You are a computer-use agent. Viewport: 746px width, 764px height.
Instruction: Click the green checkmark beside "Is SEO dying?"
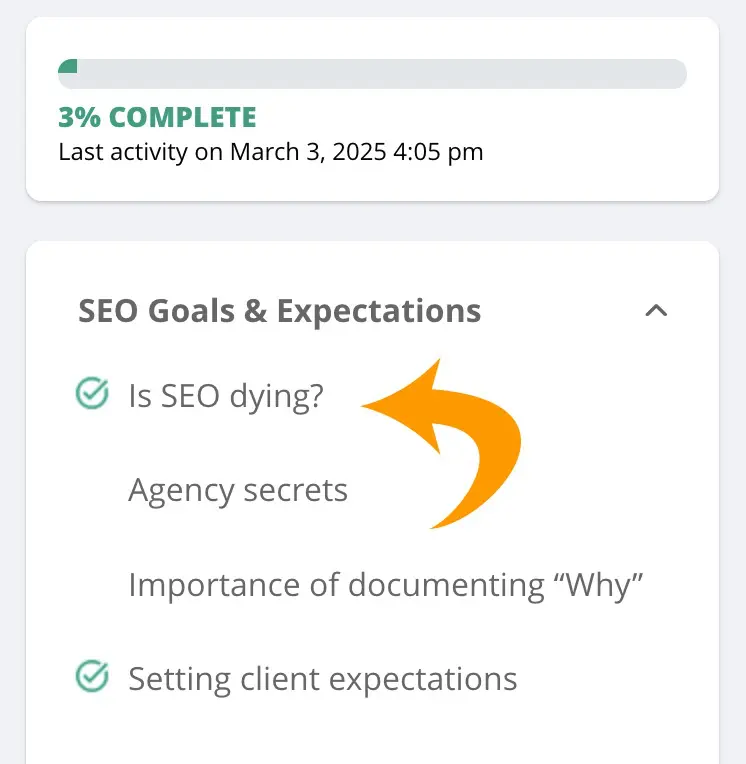92,393
